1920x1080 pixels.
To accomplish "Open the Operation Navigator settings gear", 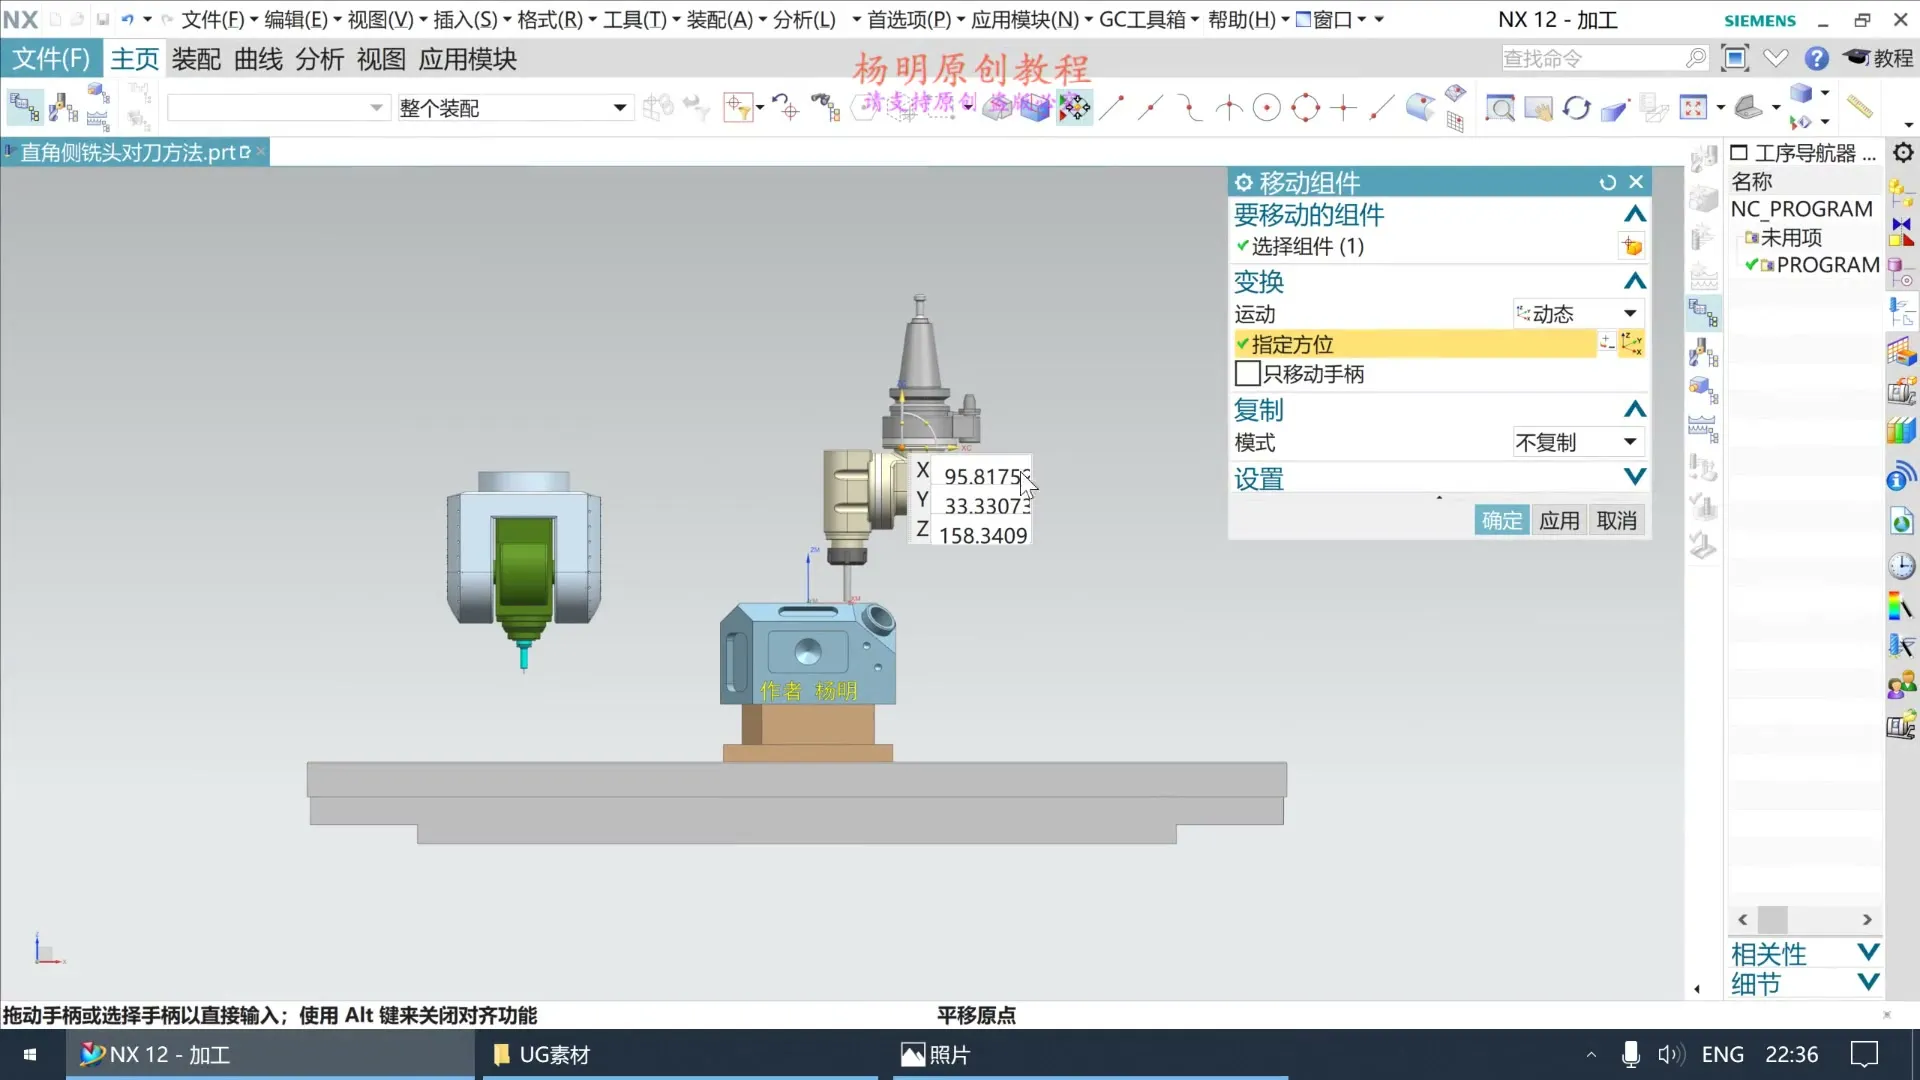I will (x=1903, y=153).
